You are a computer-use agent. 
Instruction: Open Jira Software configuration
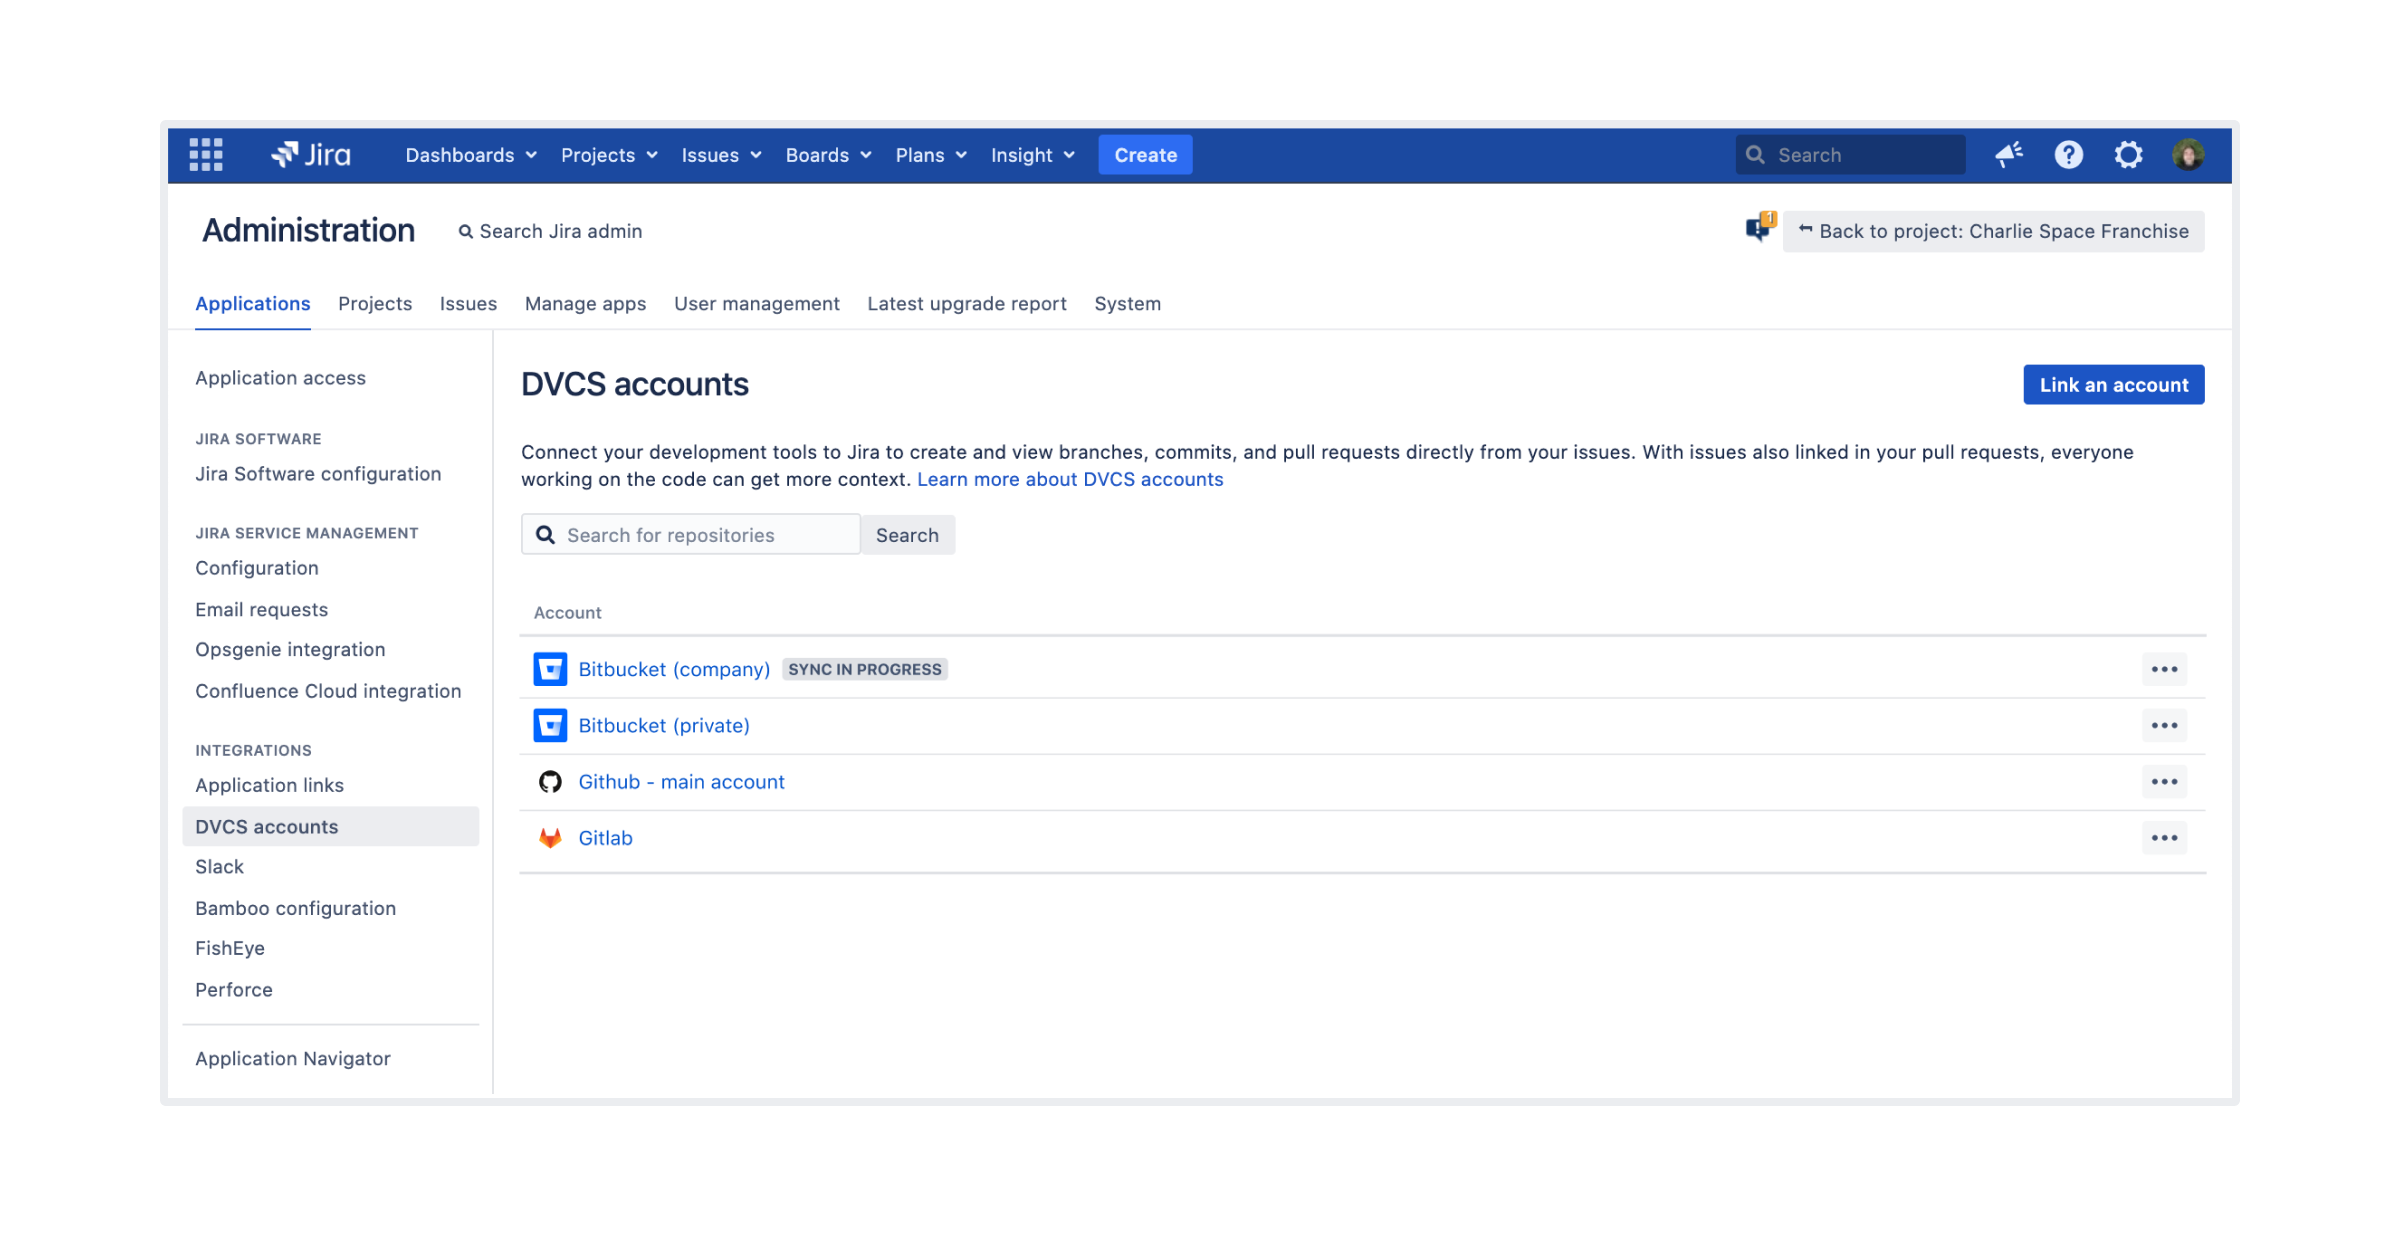tap(318, 474)
